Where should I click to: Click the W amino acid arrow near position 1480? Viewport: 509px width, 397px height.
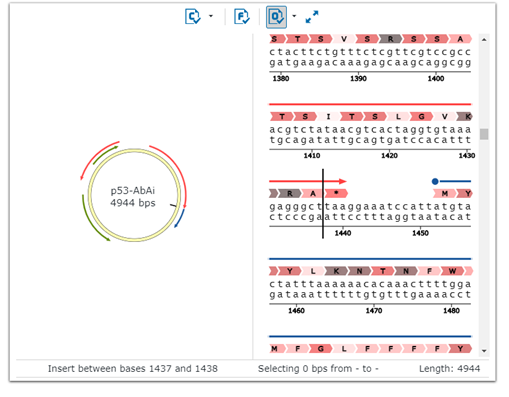click(x=452, y=271)
